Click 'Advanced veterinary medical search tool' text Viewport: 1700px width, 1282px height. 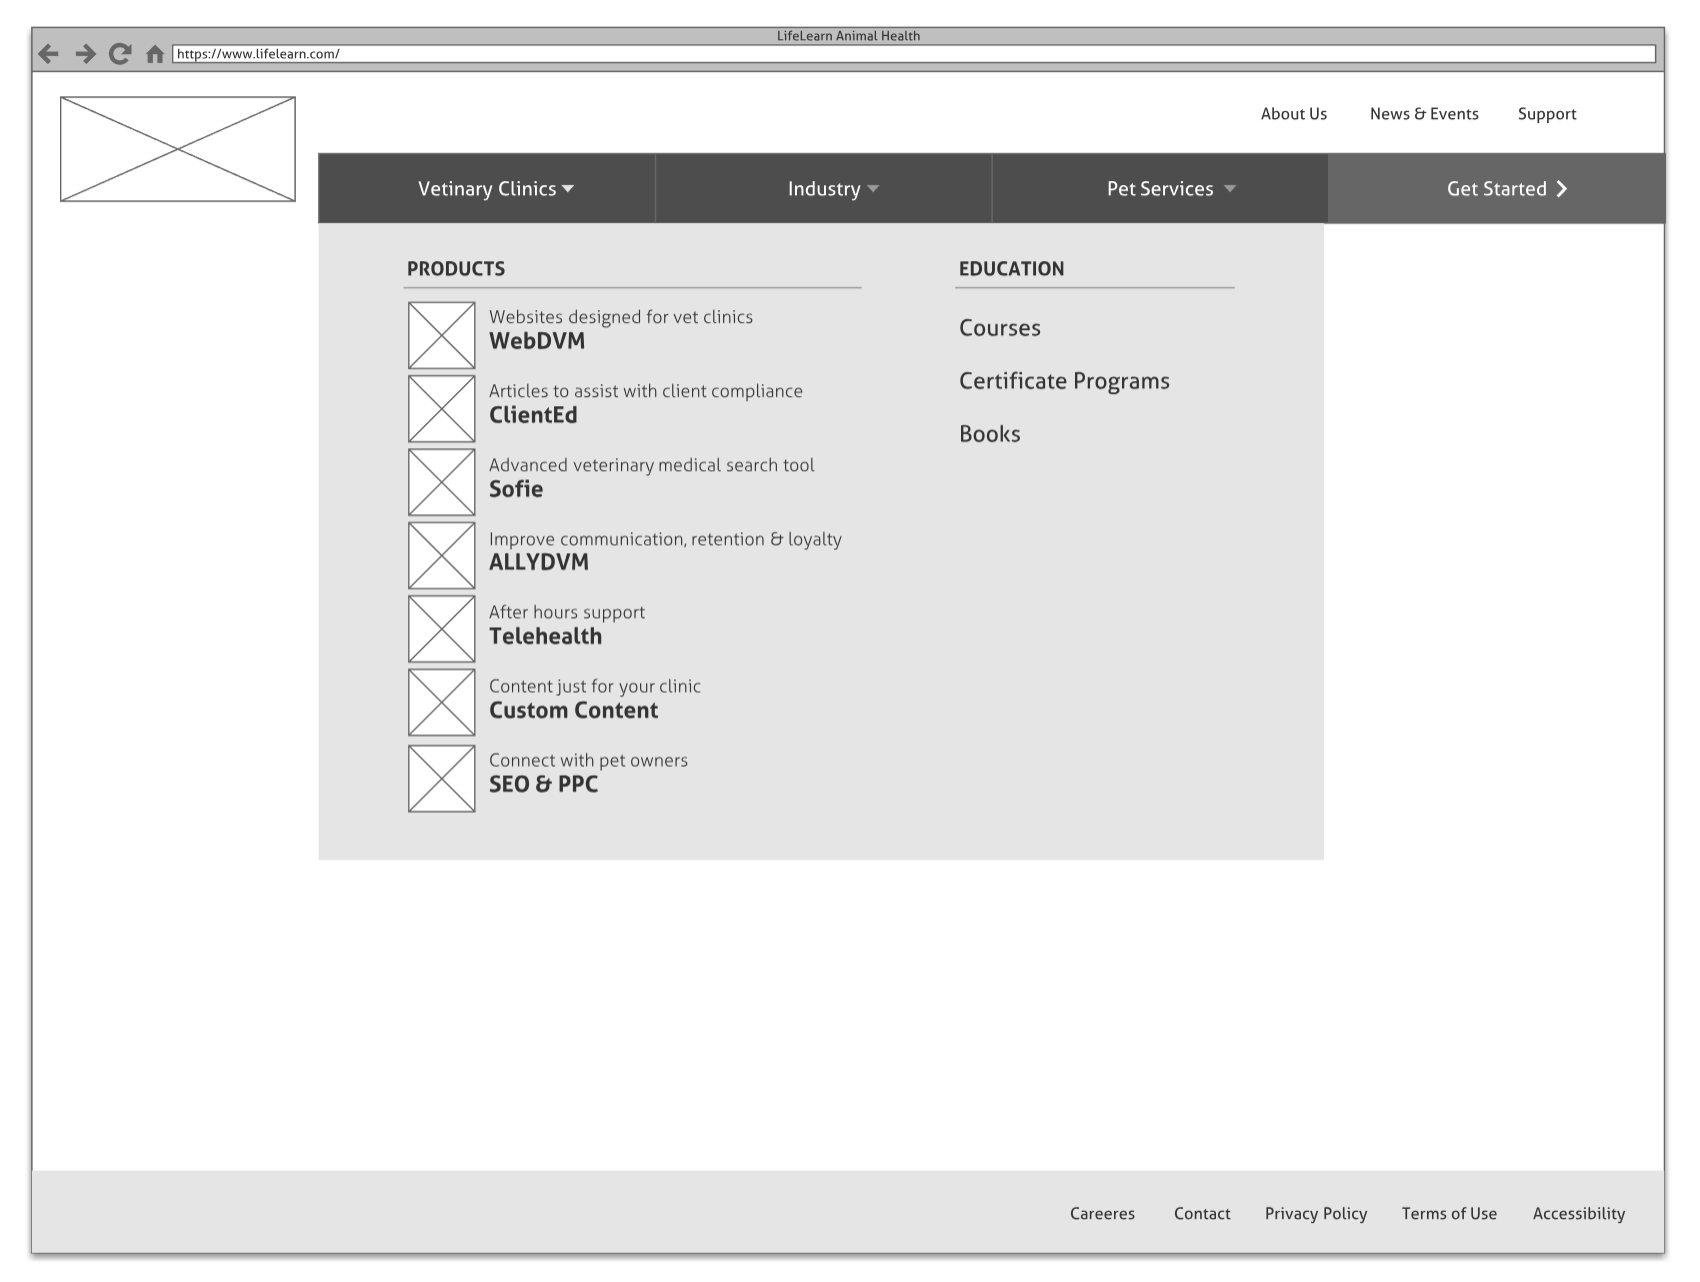click(x=652, y=465)
